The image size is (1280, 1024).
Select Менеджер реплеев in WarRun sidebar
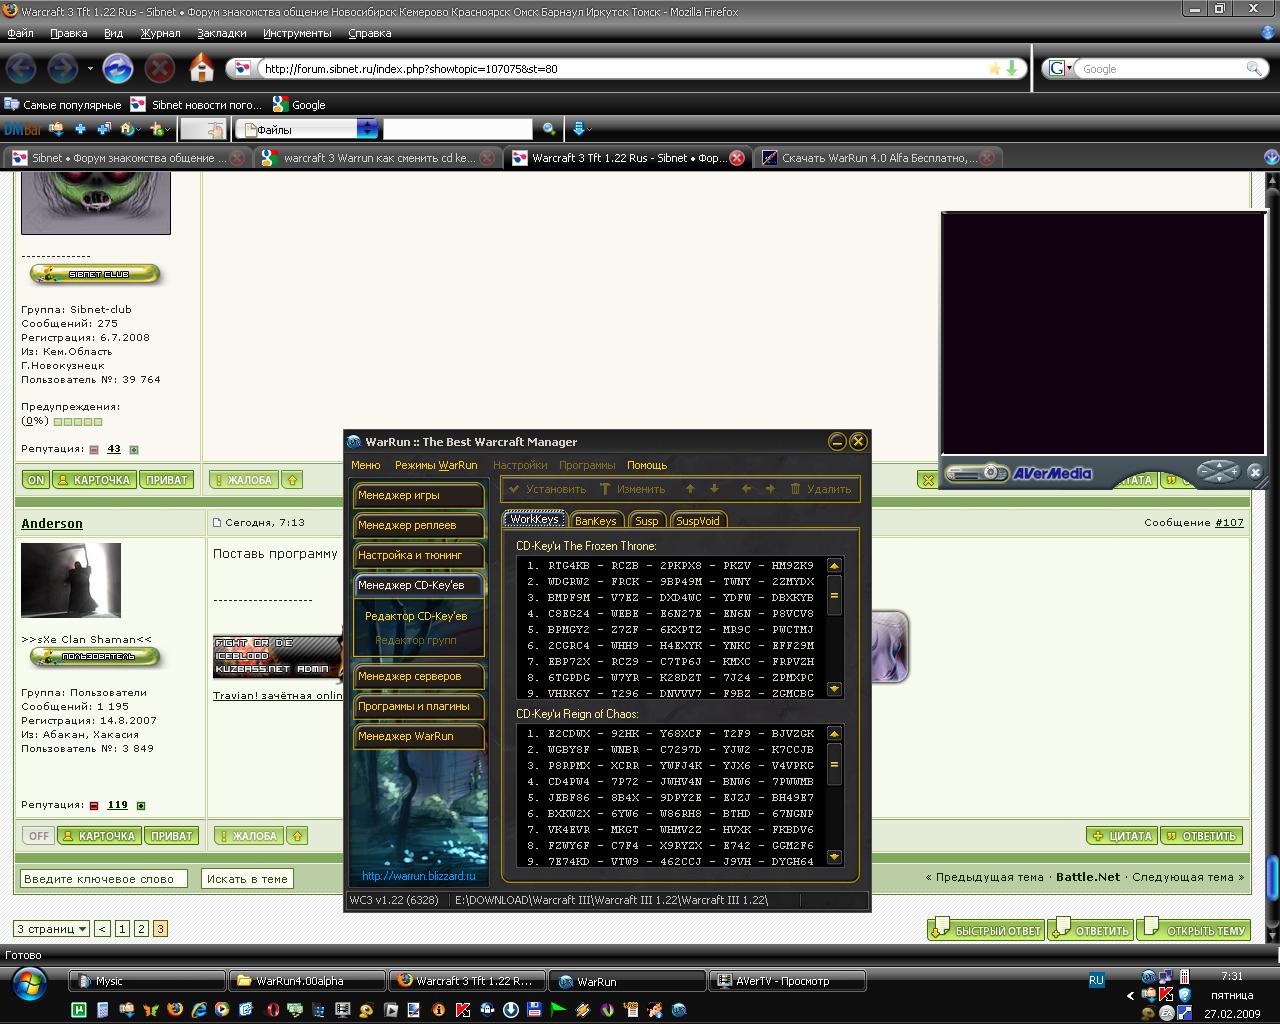click(418, 525)
